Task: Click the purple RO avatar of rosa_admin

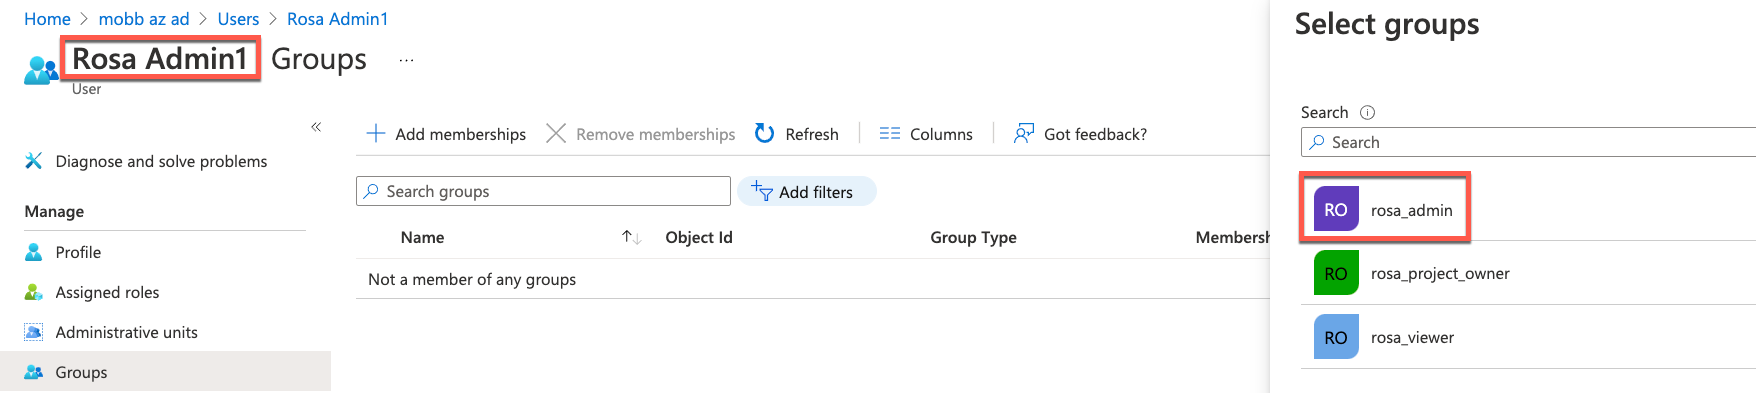Action: coord(1336,209)
